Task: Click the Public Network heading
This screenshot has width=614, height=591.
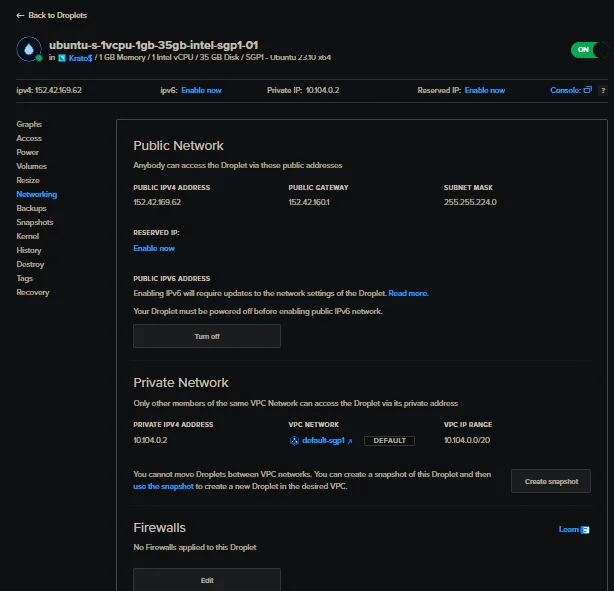Action: click(x=178, y=146)
